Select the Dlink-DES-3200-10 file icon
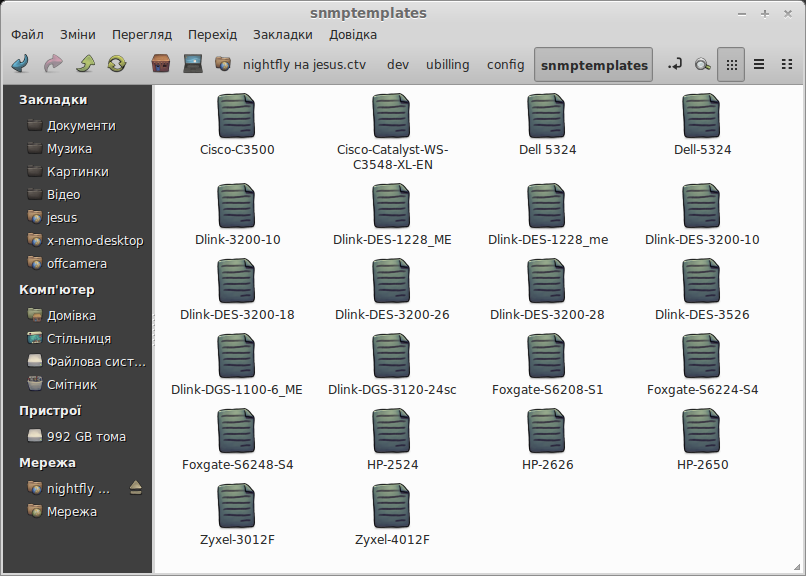The height and width of the screenshot is (576, 806). click(702, 206)
